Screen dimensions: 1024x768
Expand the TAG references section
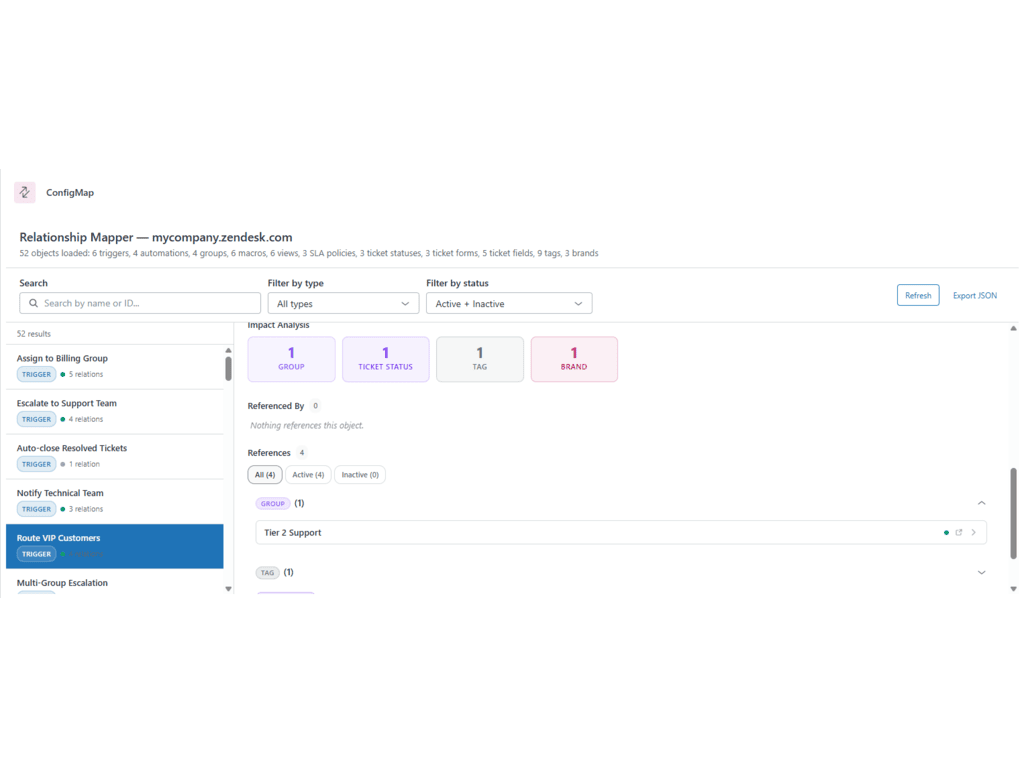981,572
